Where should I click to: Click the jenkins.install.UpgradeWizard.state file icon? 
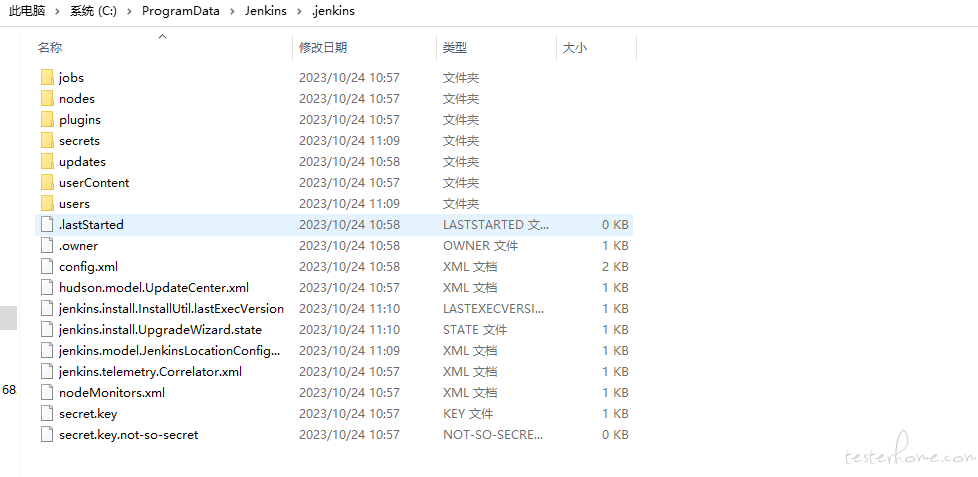coord(47,329)
